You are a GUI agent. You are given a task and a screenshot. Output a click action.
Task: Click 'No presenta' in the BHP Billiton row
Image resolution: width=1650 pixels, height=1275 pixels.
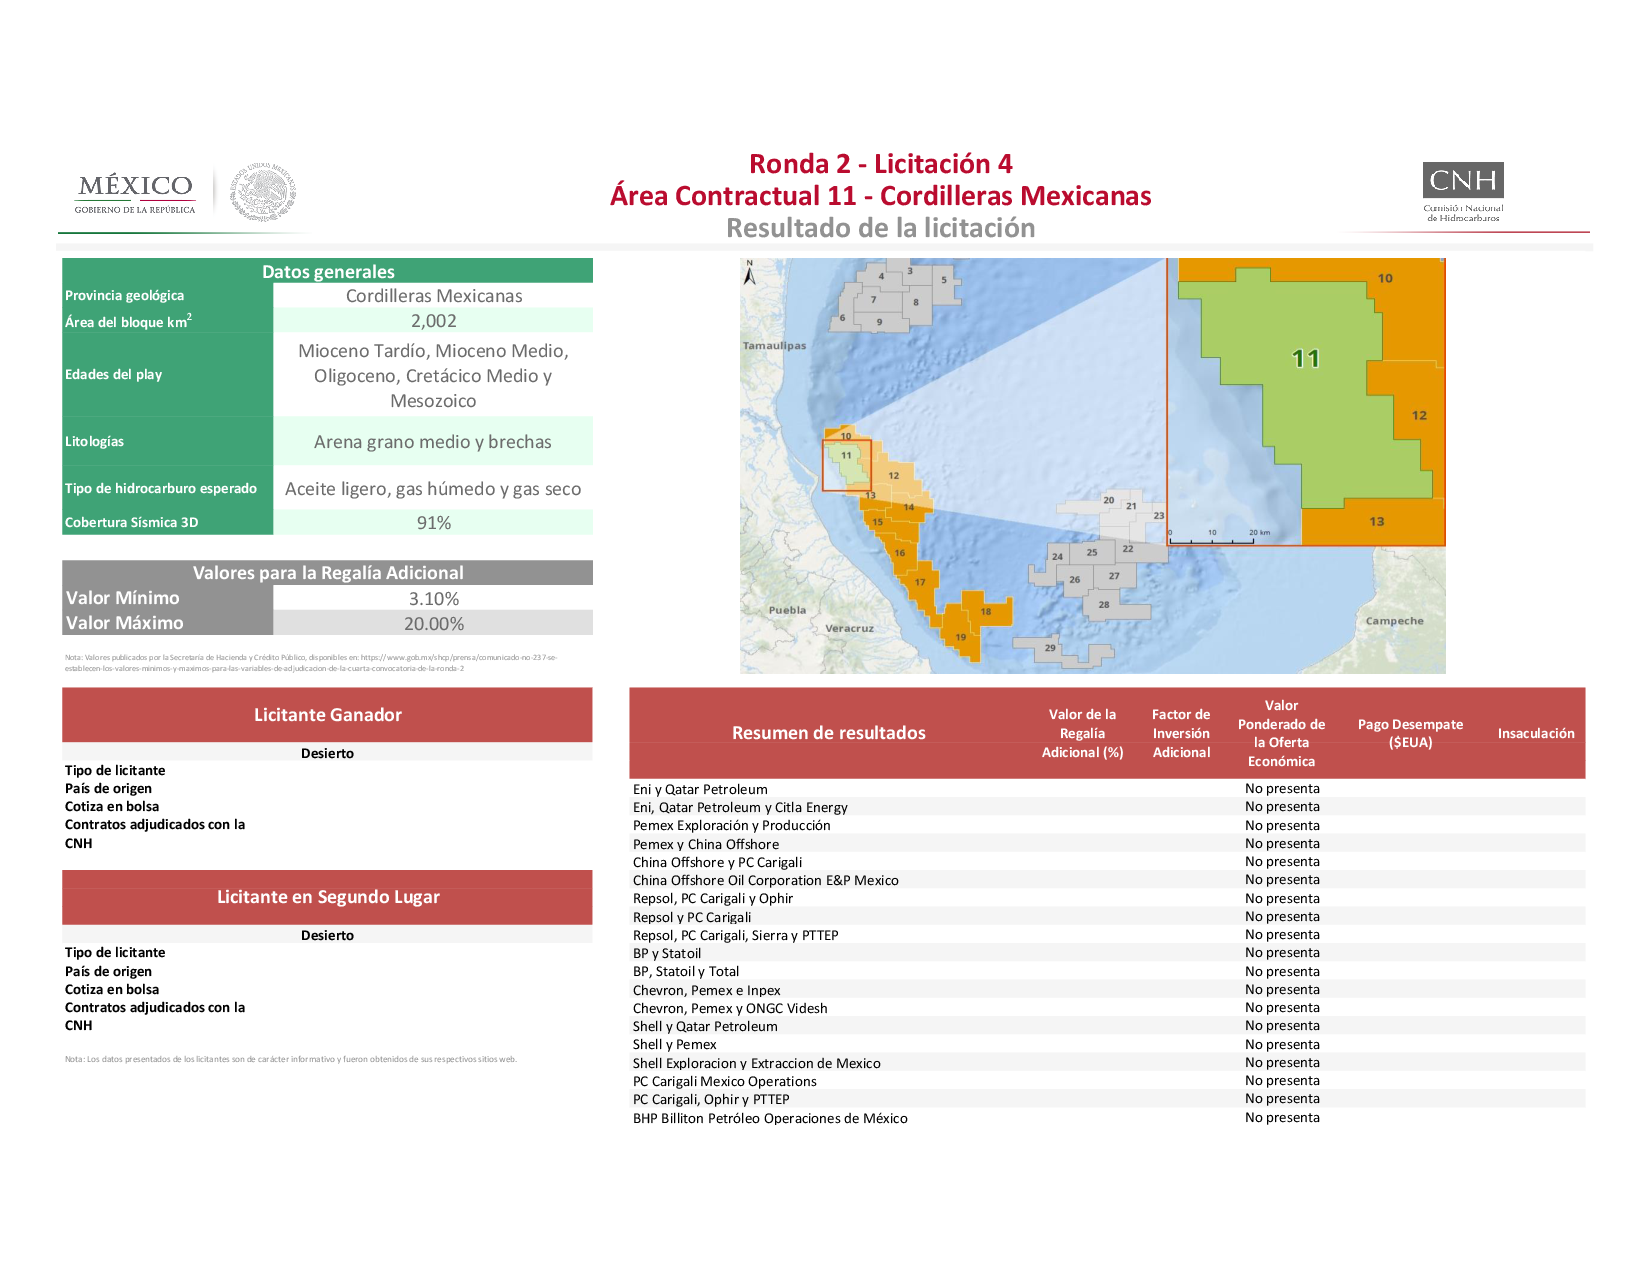[1282, 1118]
